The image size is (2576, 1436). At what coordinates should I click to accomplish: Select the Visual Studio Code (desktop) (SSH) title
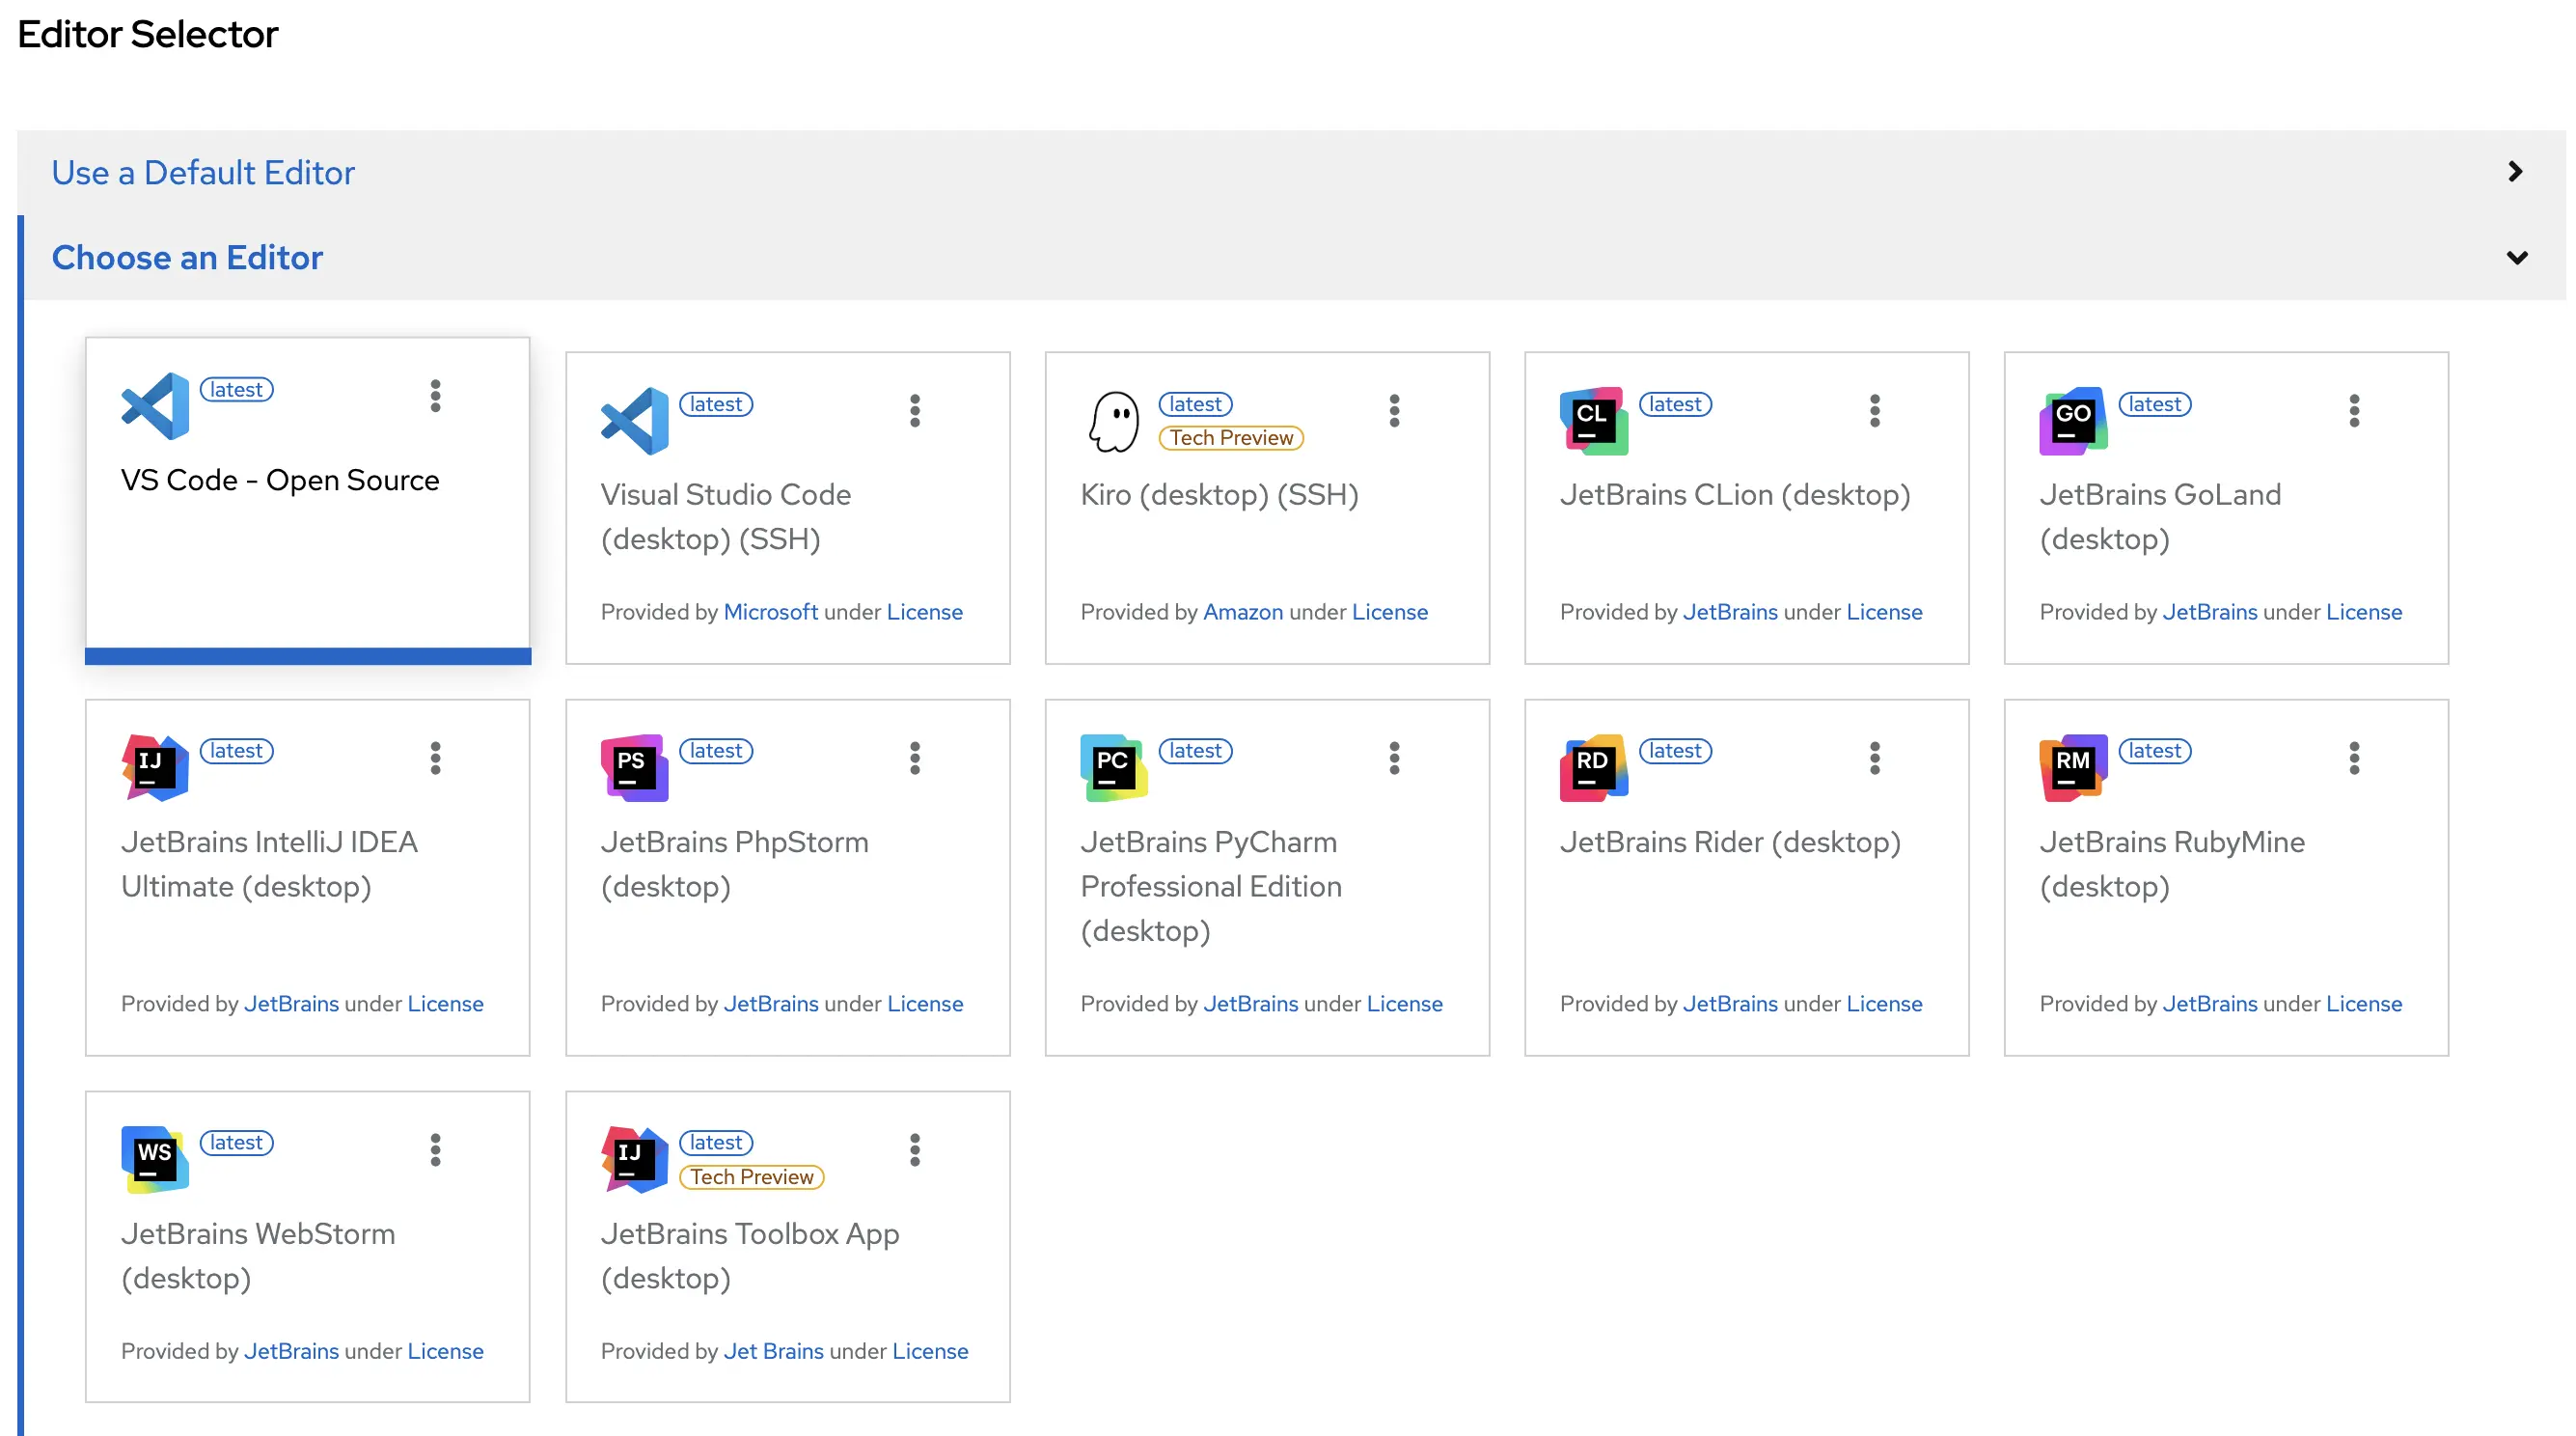[726, 517]
